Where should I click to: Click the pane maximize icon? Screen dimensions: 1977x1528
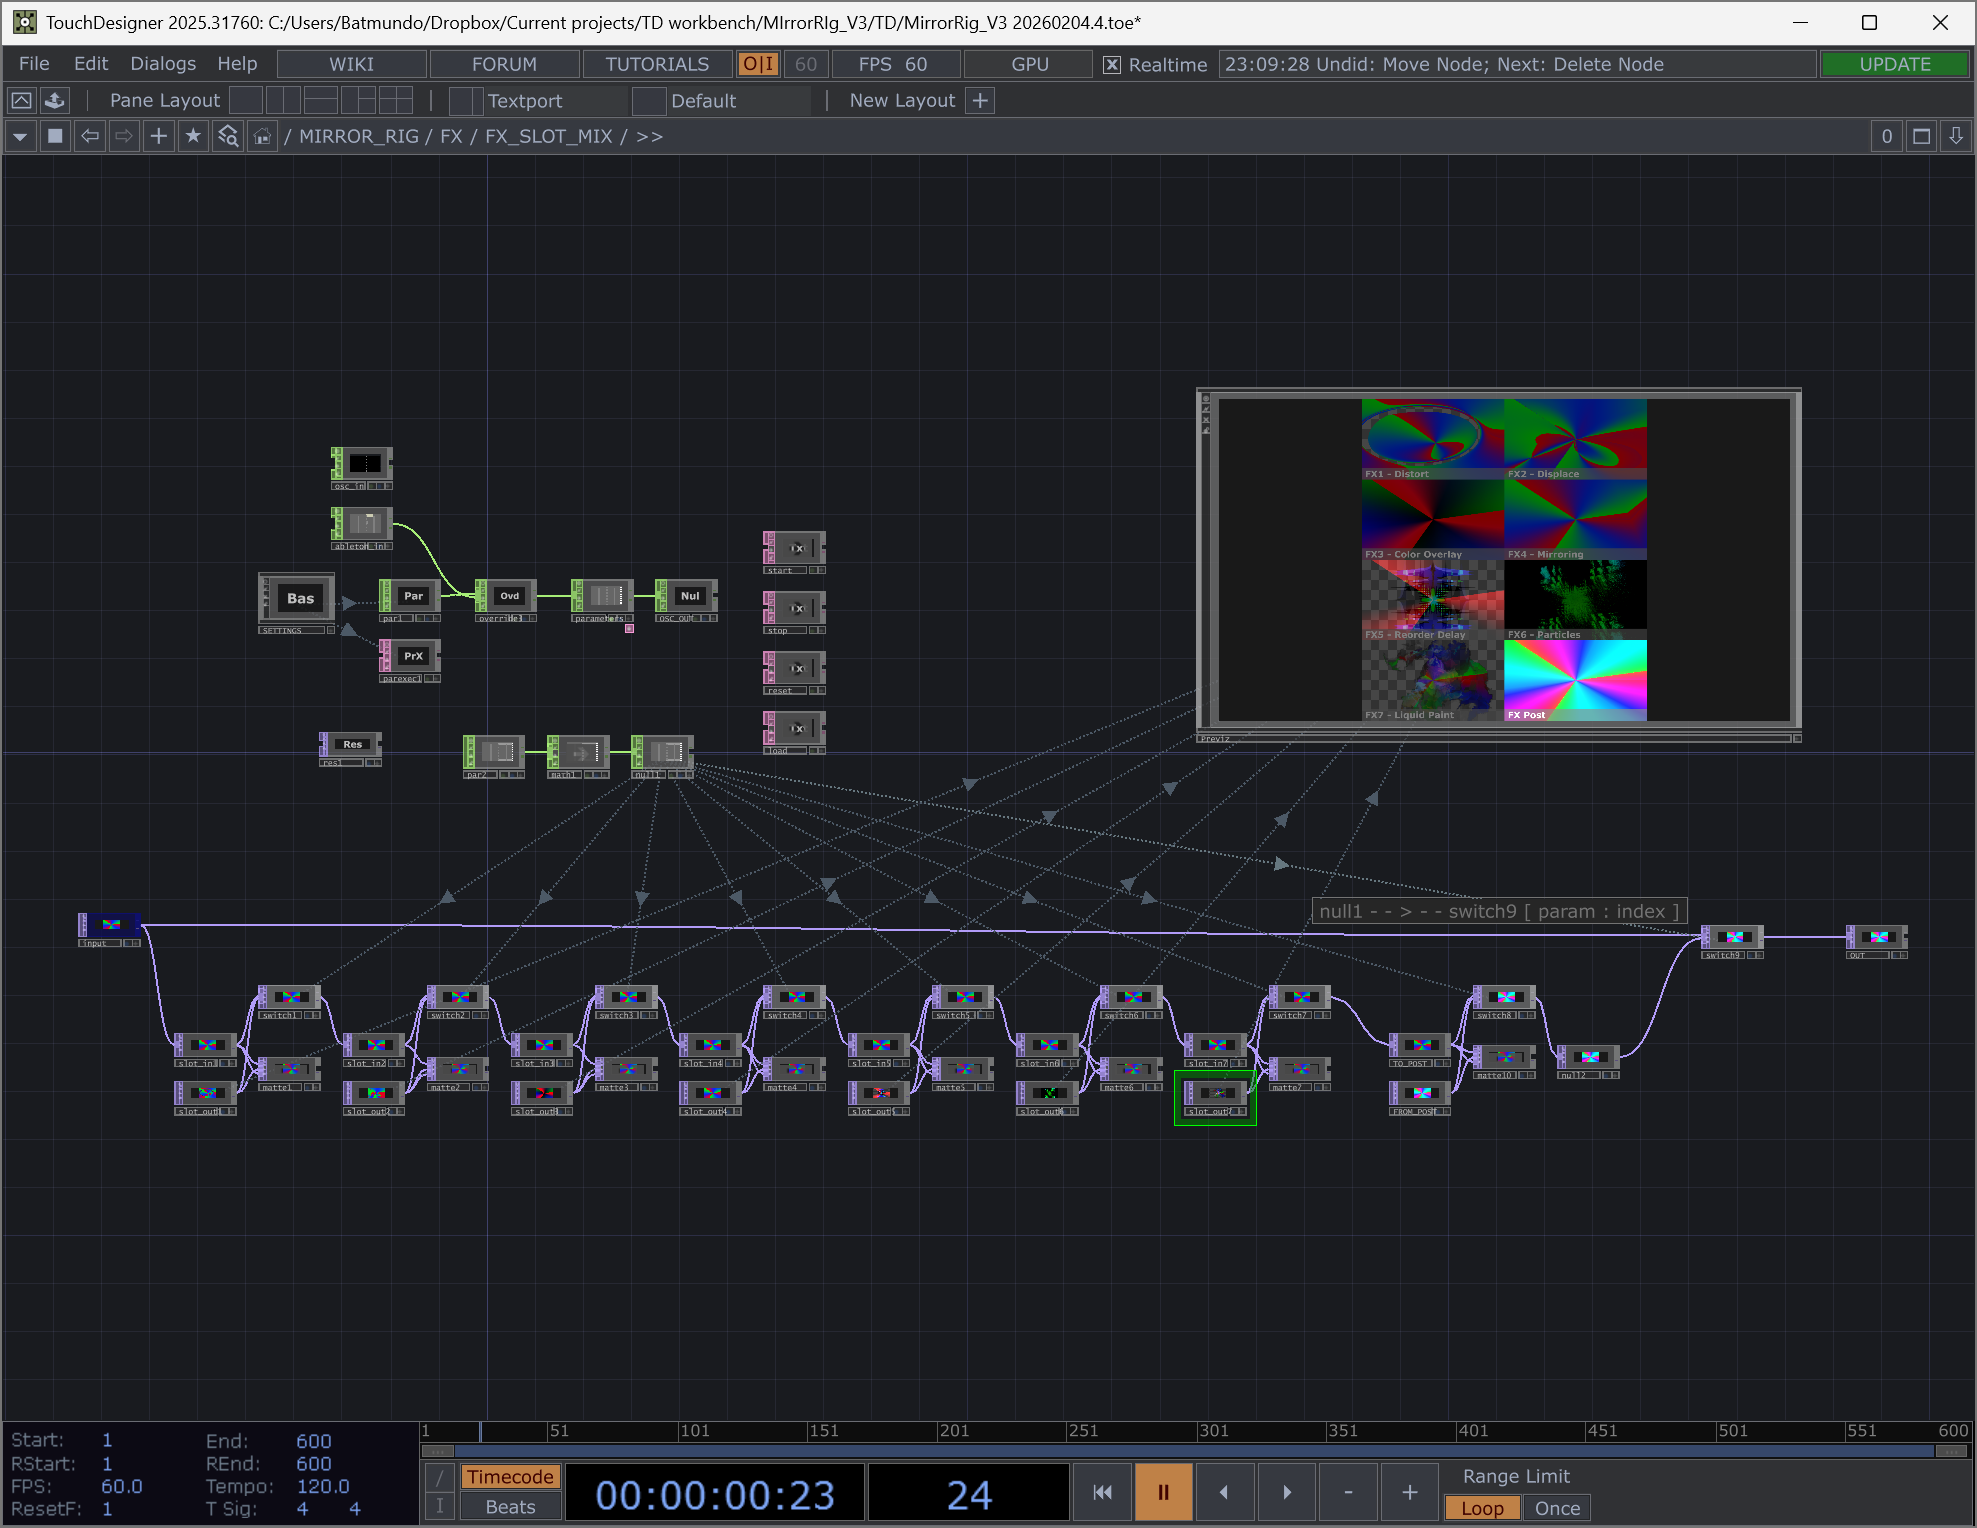pyautogui.click(x=1921, y=136)
